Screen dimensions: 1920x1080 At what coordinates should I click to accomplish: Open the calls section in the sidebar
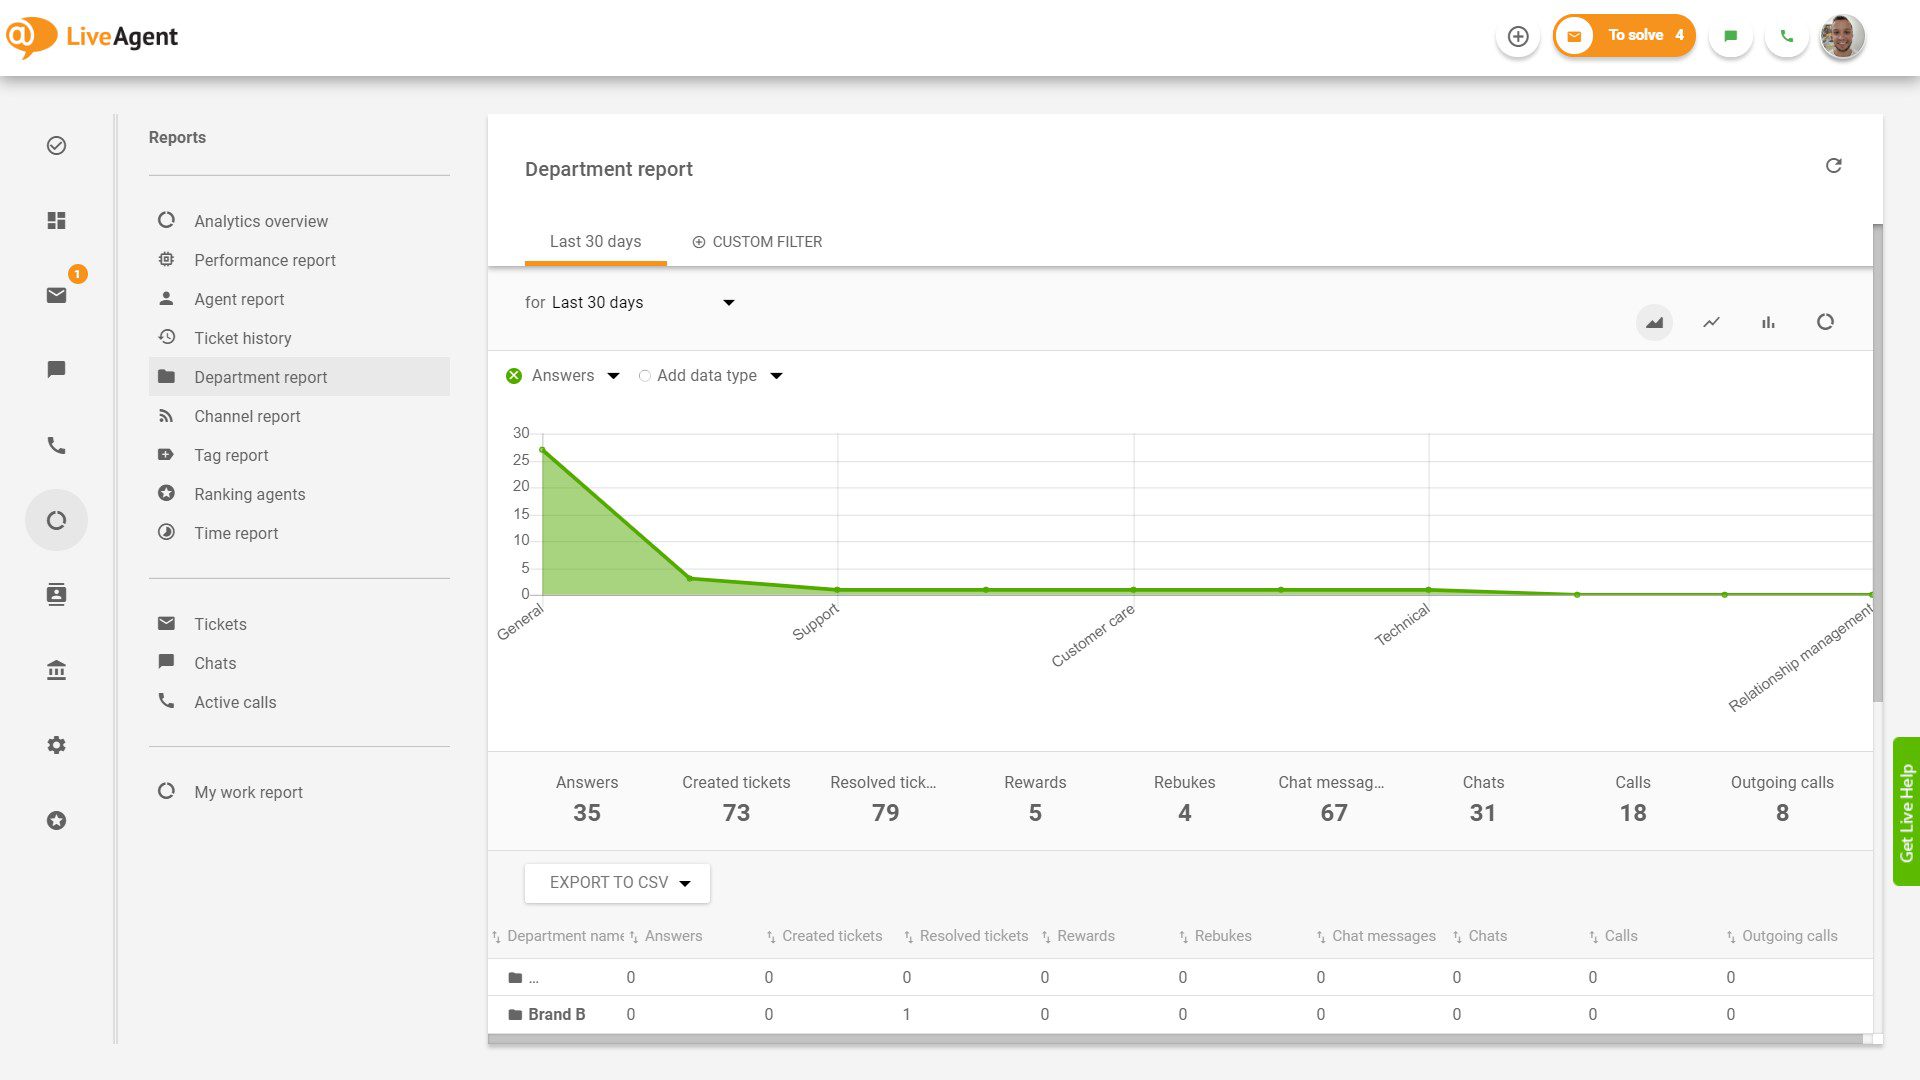[x=56, y=445]
